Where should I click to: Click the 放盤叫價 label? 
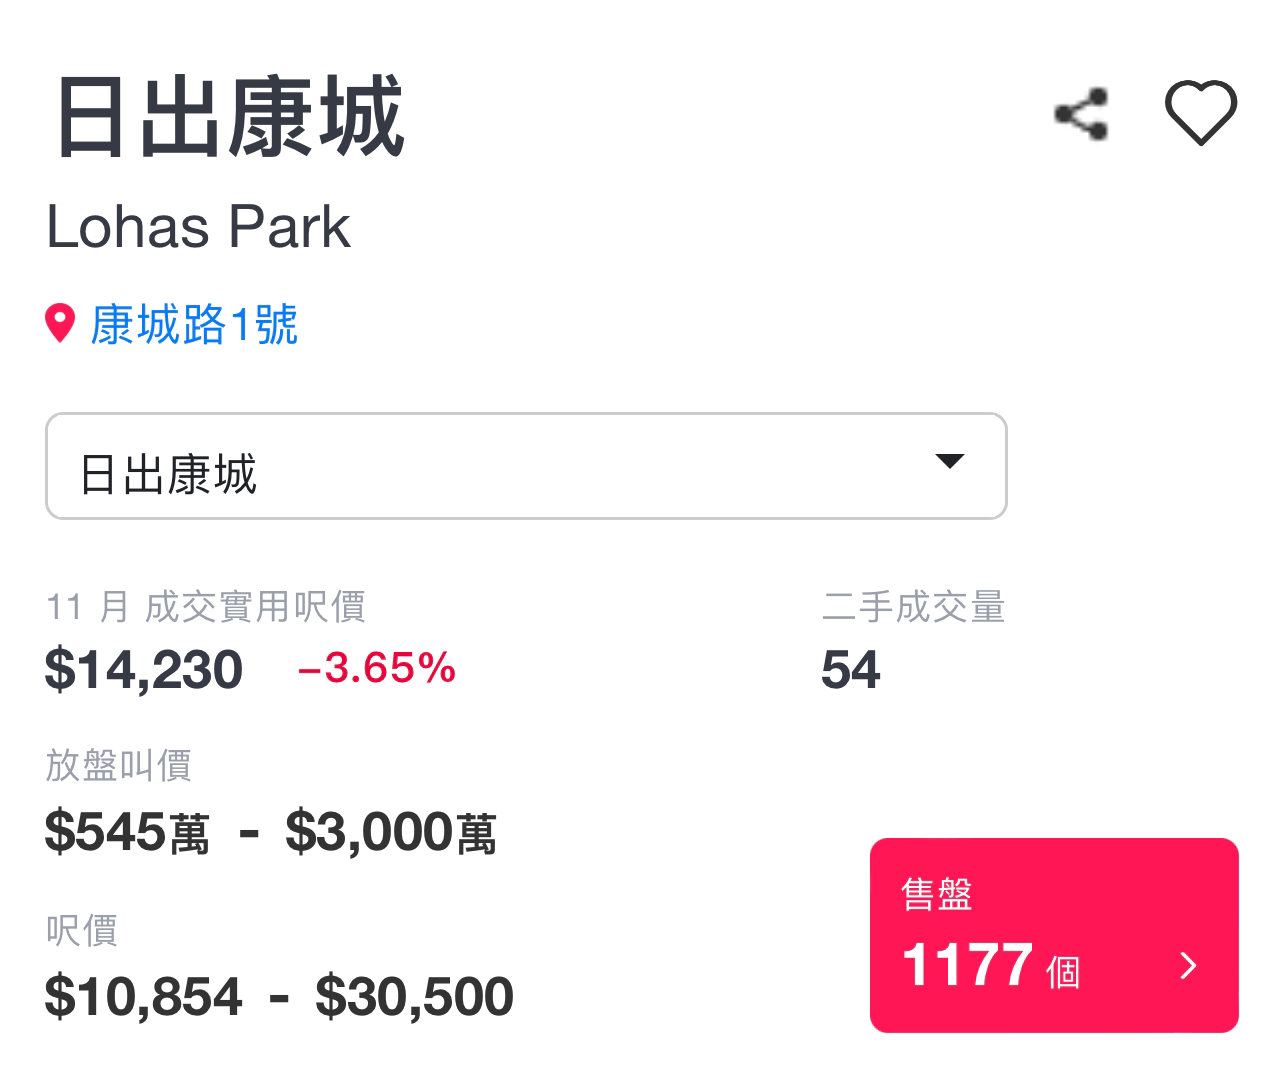[119, 766]
